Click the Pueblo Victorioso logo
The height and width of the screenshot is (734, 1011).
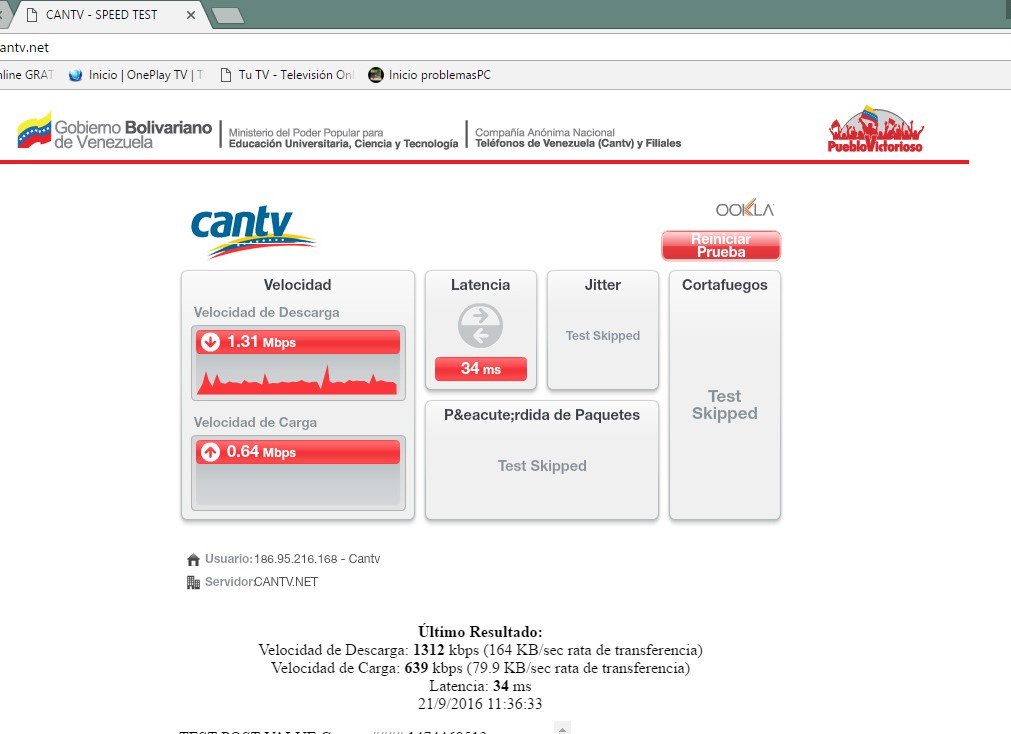pyautogui.click(x=875, y=130)
